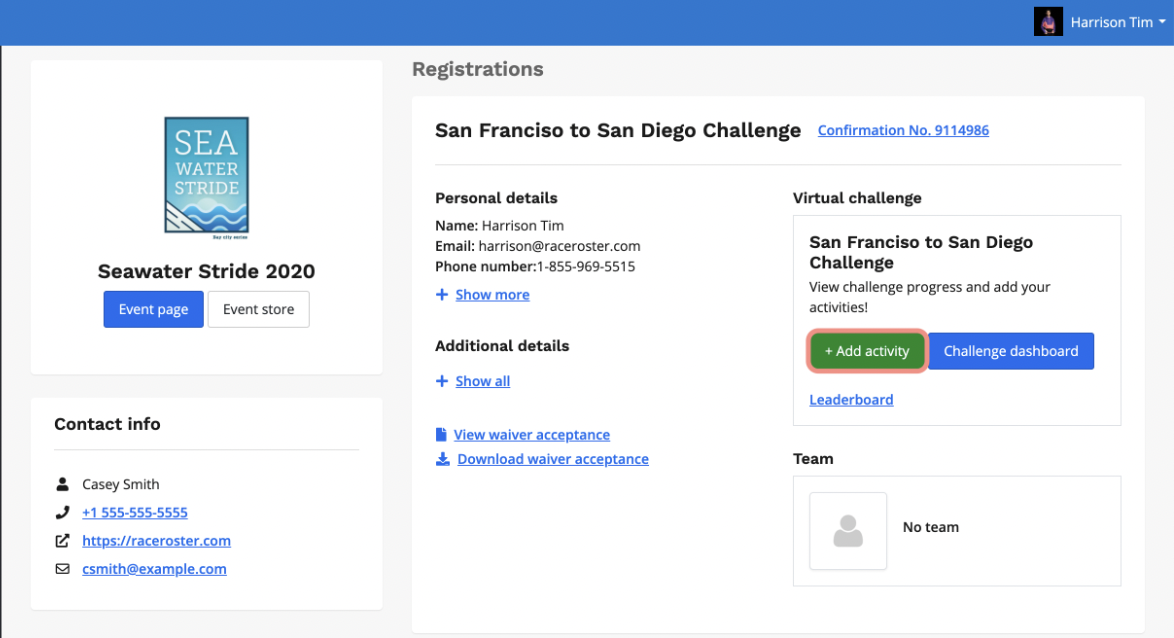View the Leaderboard link
Screen dimensions: 1174x638
click(851, 400)
